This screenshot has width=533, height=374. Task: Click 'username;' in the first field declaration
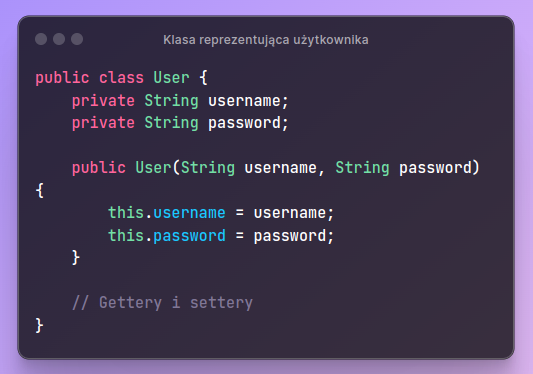(x=248, y=101)
